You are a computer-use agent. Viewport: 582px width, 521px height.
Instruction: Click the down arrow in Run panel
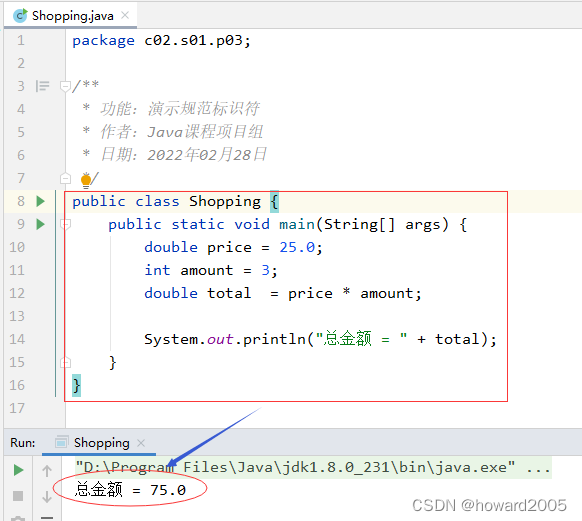pos(47,497)
